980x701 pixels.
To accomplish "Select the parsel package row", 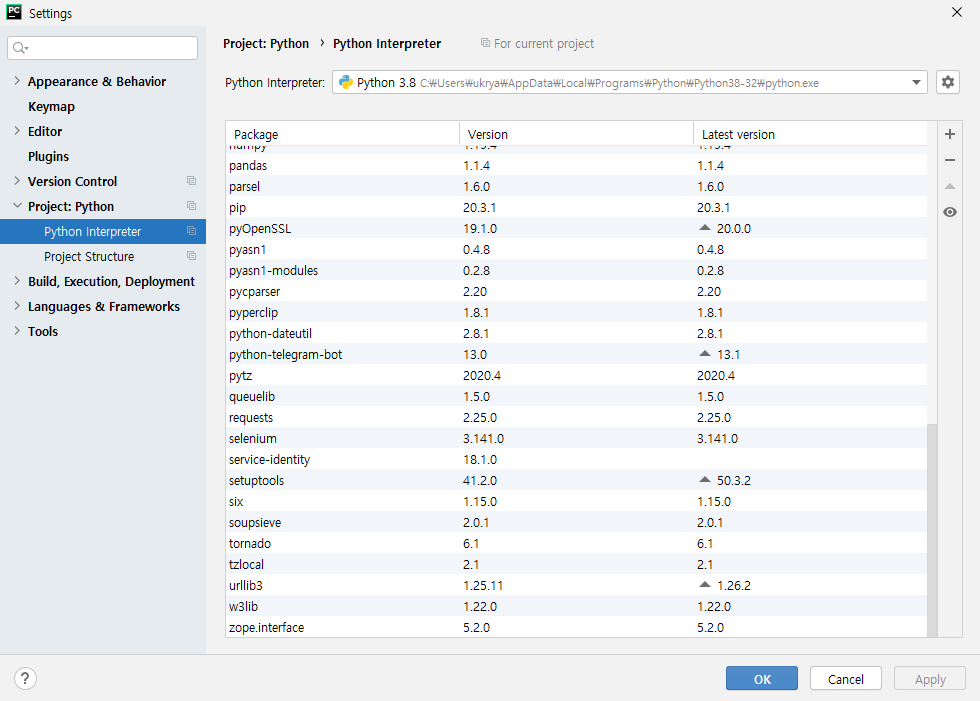I will [x=576, y=186].
